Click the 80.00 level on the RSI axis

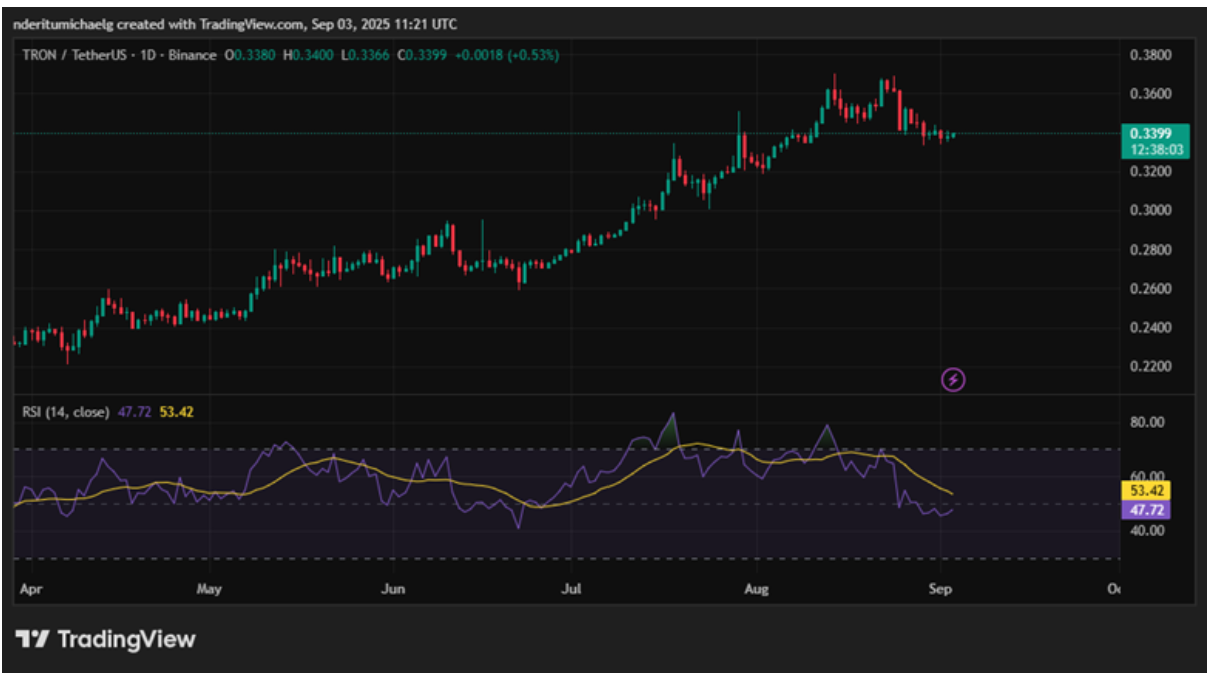click(1148, 422)
